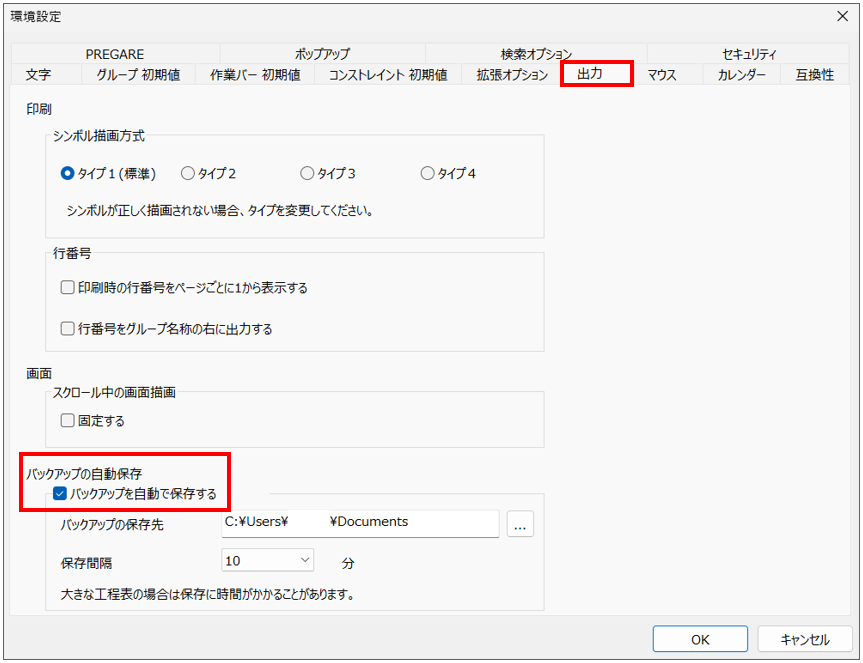Switch to the 作業バー 初期値 tab
The image size is (863, 663).
point(255,74)
